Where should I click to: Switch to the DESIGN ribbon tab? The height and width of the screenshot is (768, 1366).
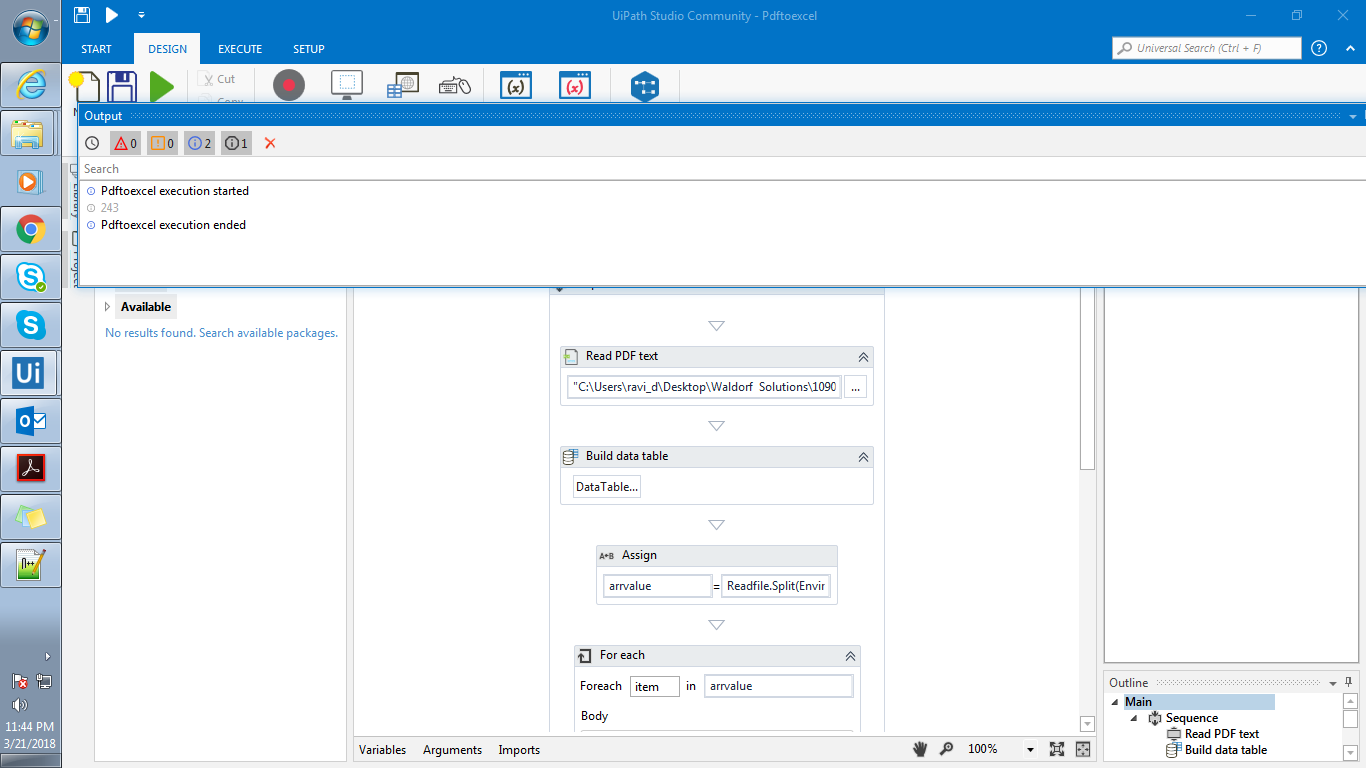[x=167, y=49]
